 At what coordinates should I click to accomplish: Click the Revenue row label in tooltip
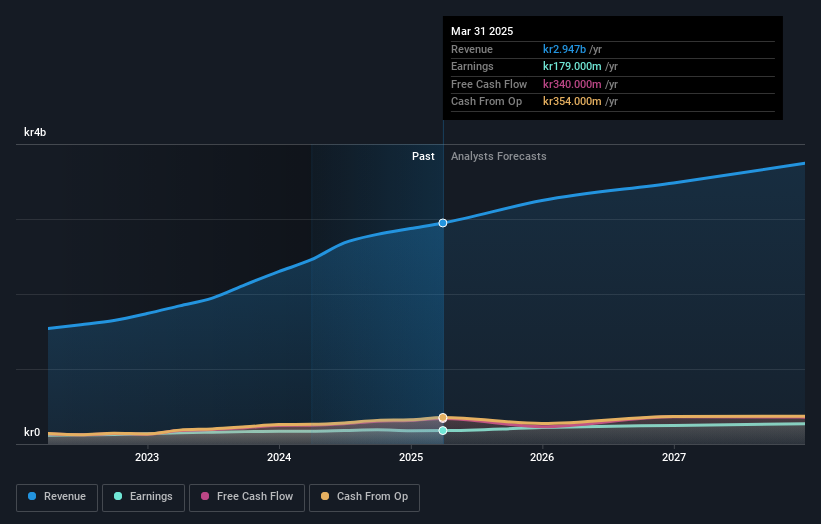point(472,49)
